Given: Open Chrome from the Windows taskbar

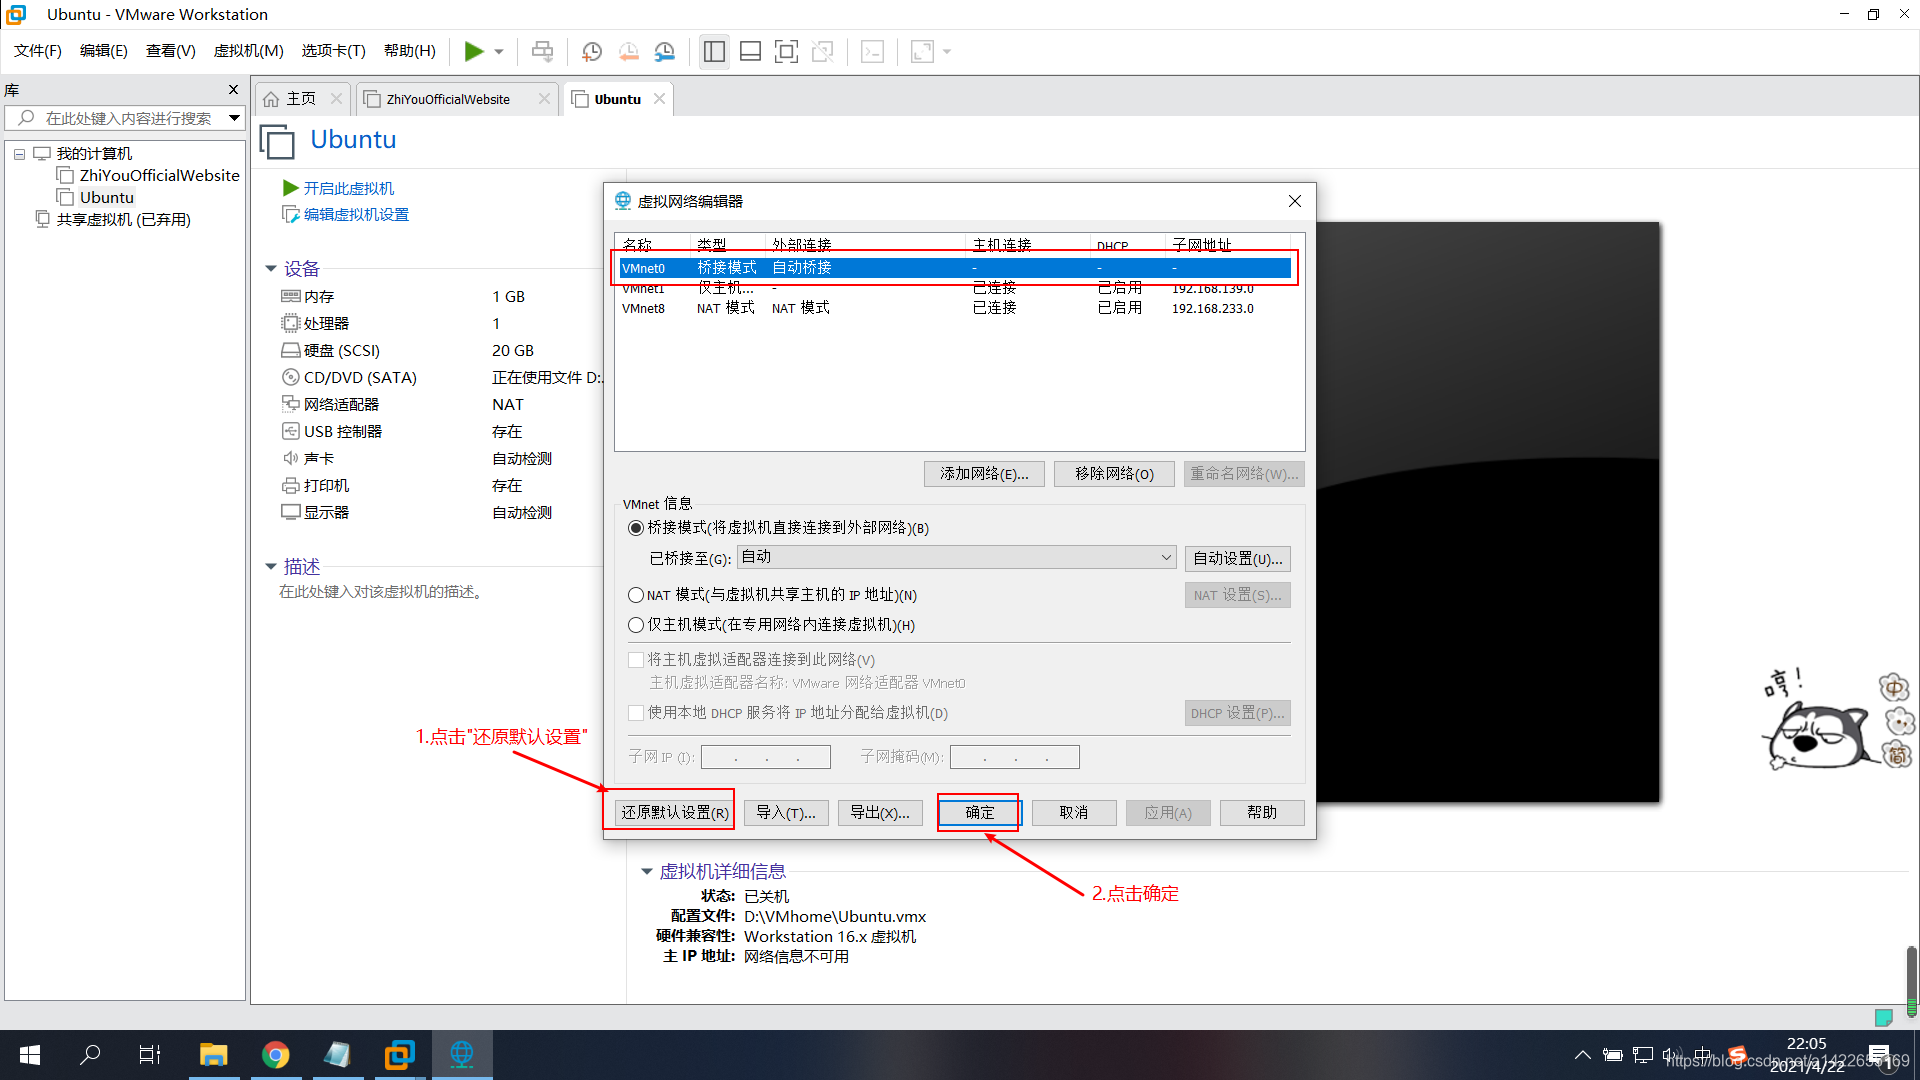Looking at the screenshot, I should click(x=276, y=1055).
